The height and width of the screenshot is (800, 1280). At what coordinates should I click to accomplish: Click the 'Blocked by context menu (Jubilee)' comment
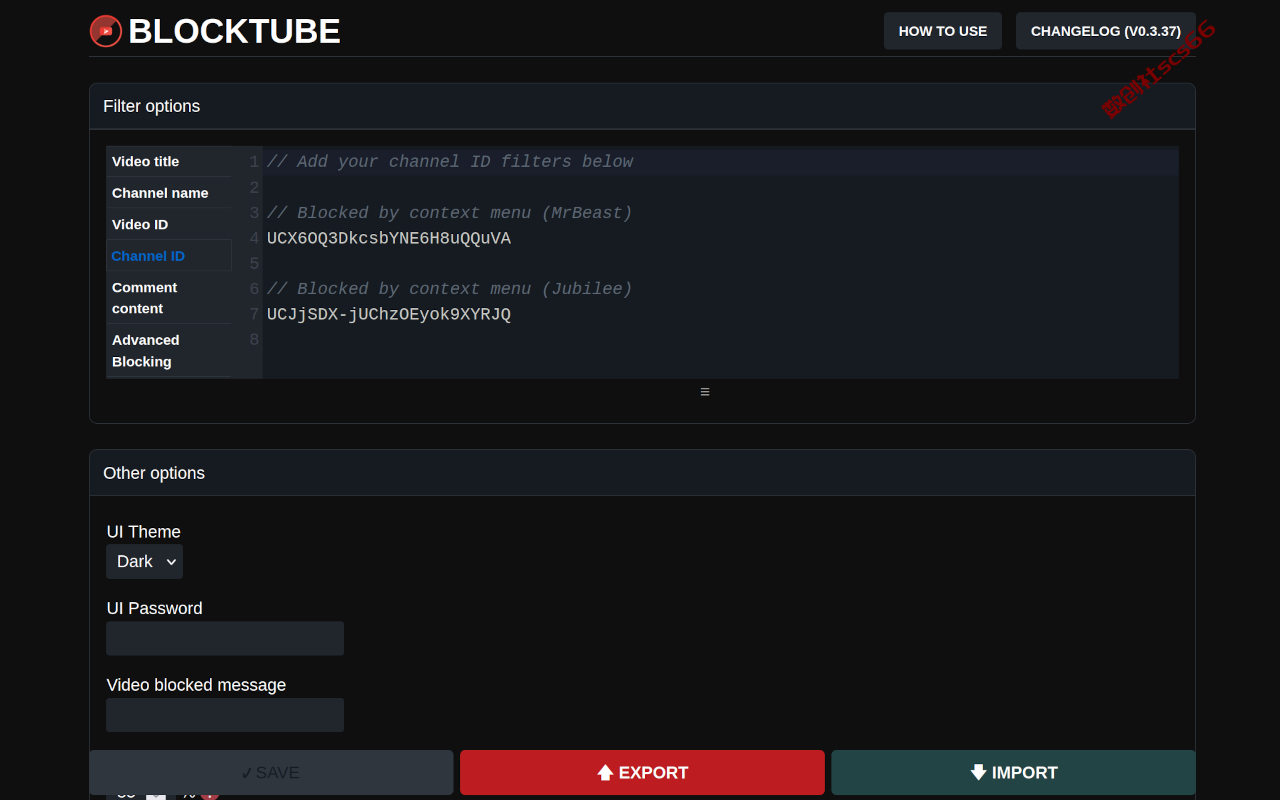450,289
